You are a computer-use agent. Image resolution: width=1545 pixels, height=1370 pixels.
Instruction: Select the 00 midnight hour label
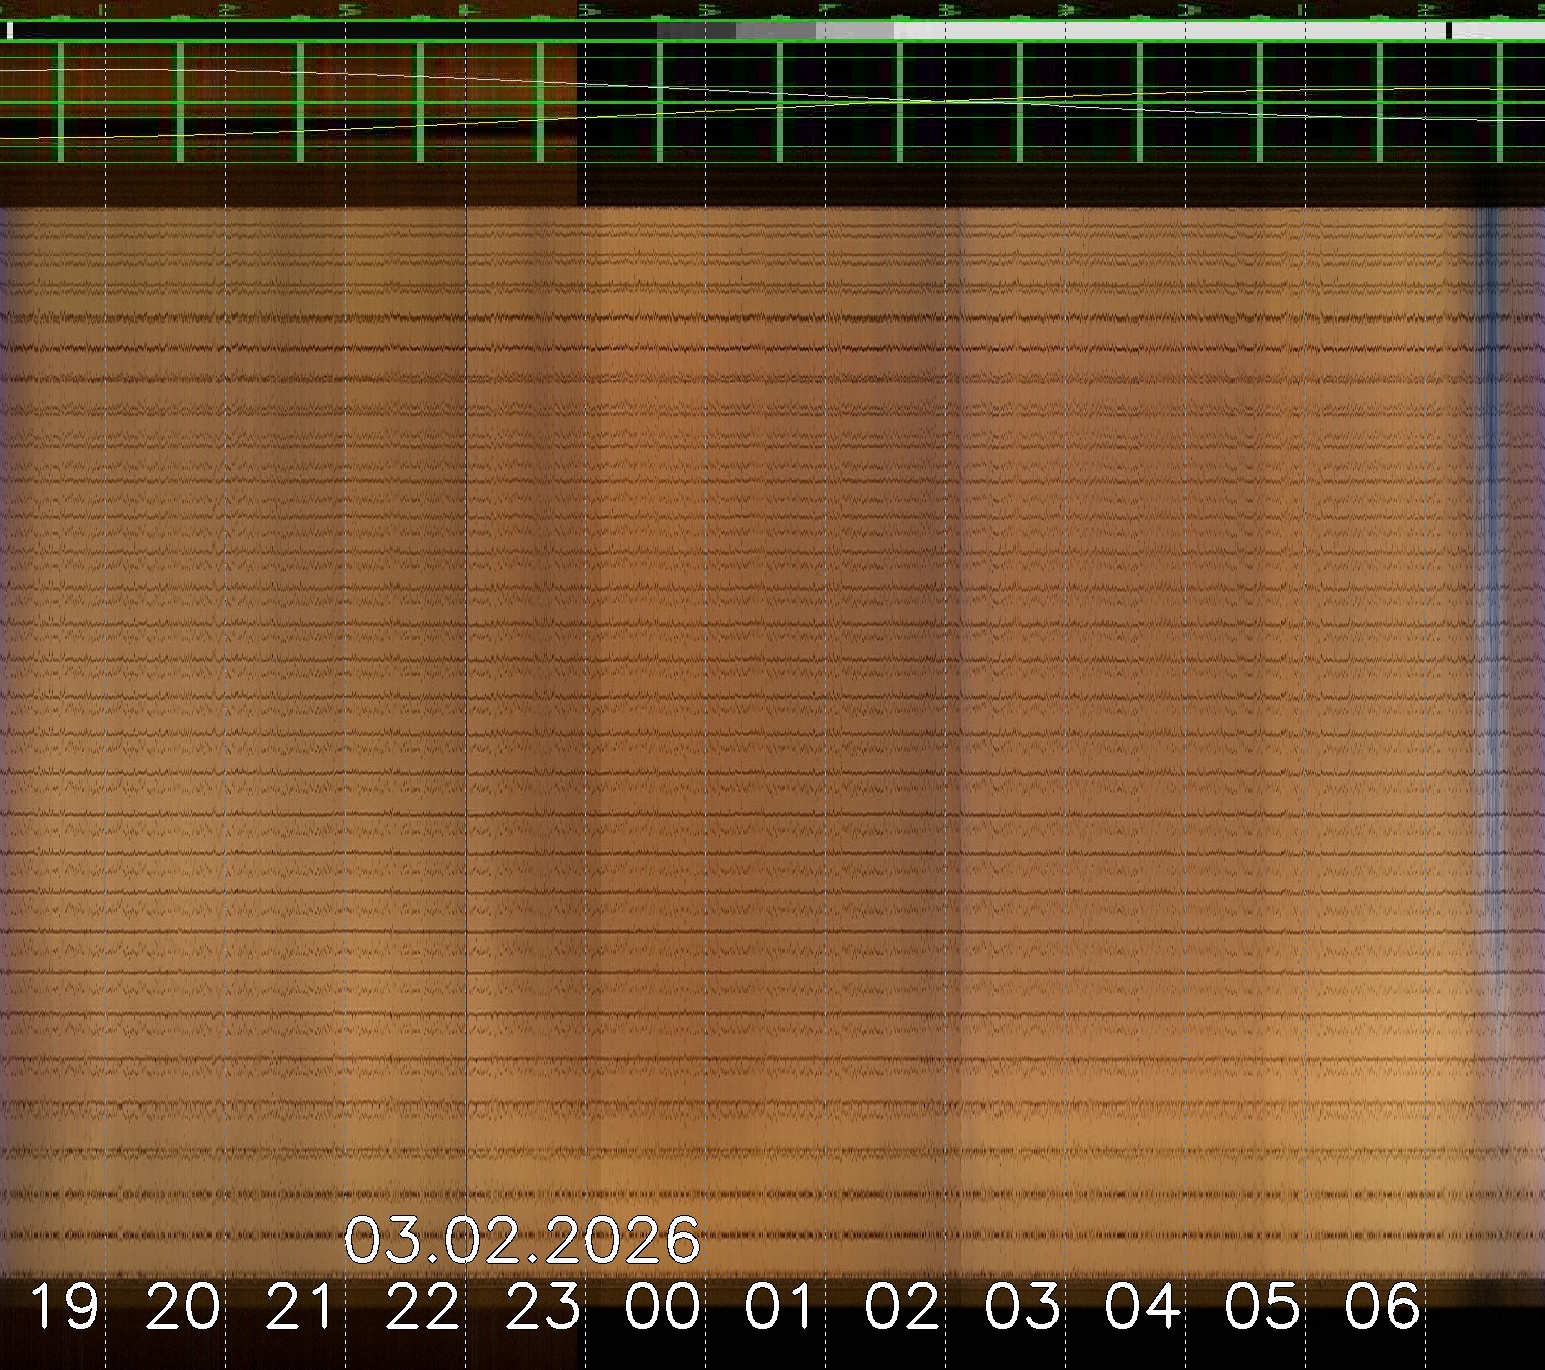click(663, 1307)
